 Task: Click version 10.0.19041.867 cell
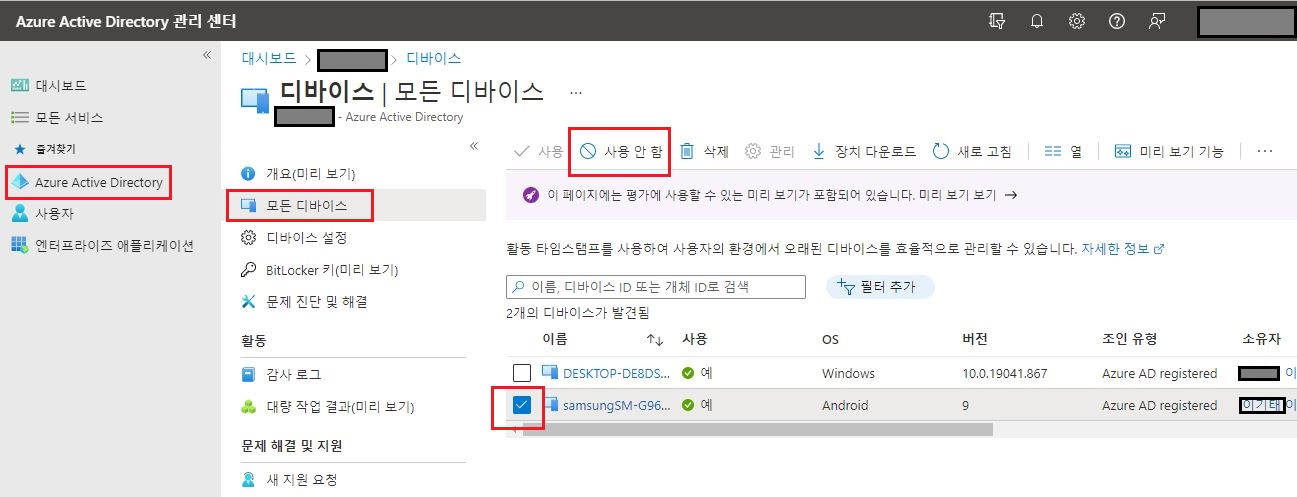[x=1005, y=374]
